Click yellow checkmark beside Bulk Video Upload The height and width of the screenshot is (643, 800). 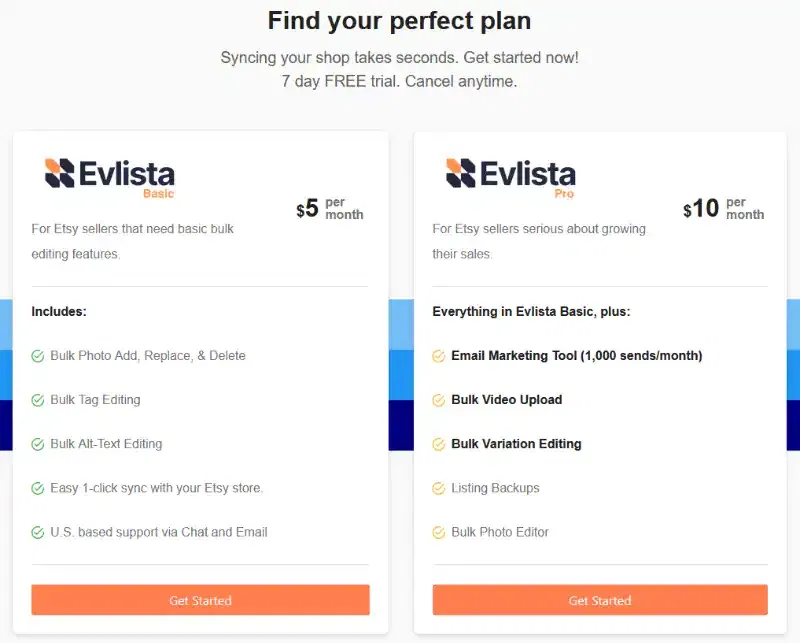click(438, 400)
